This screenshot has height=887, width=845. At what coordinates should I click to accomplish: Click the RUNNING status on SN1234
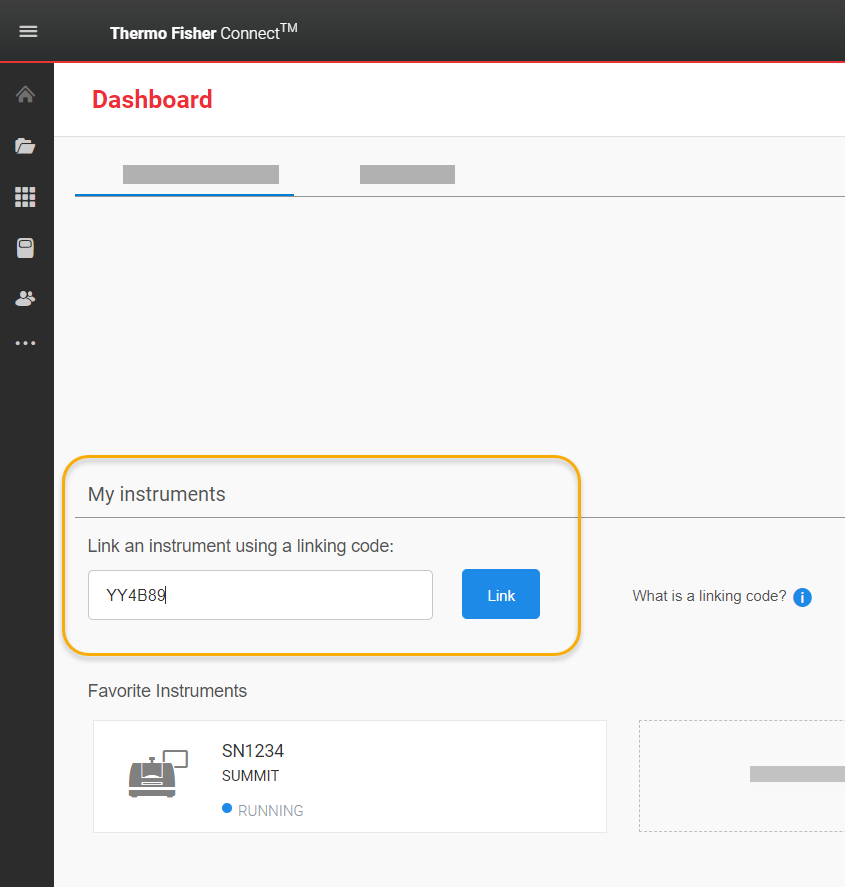click(269, 811)
